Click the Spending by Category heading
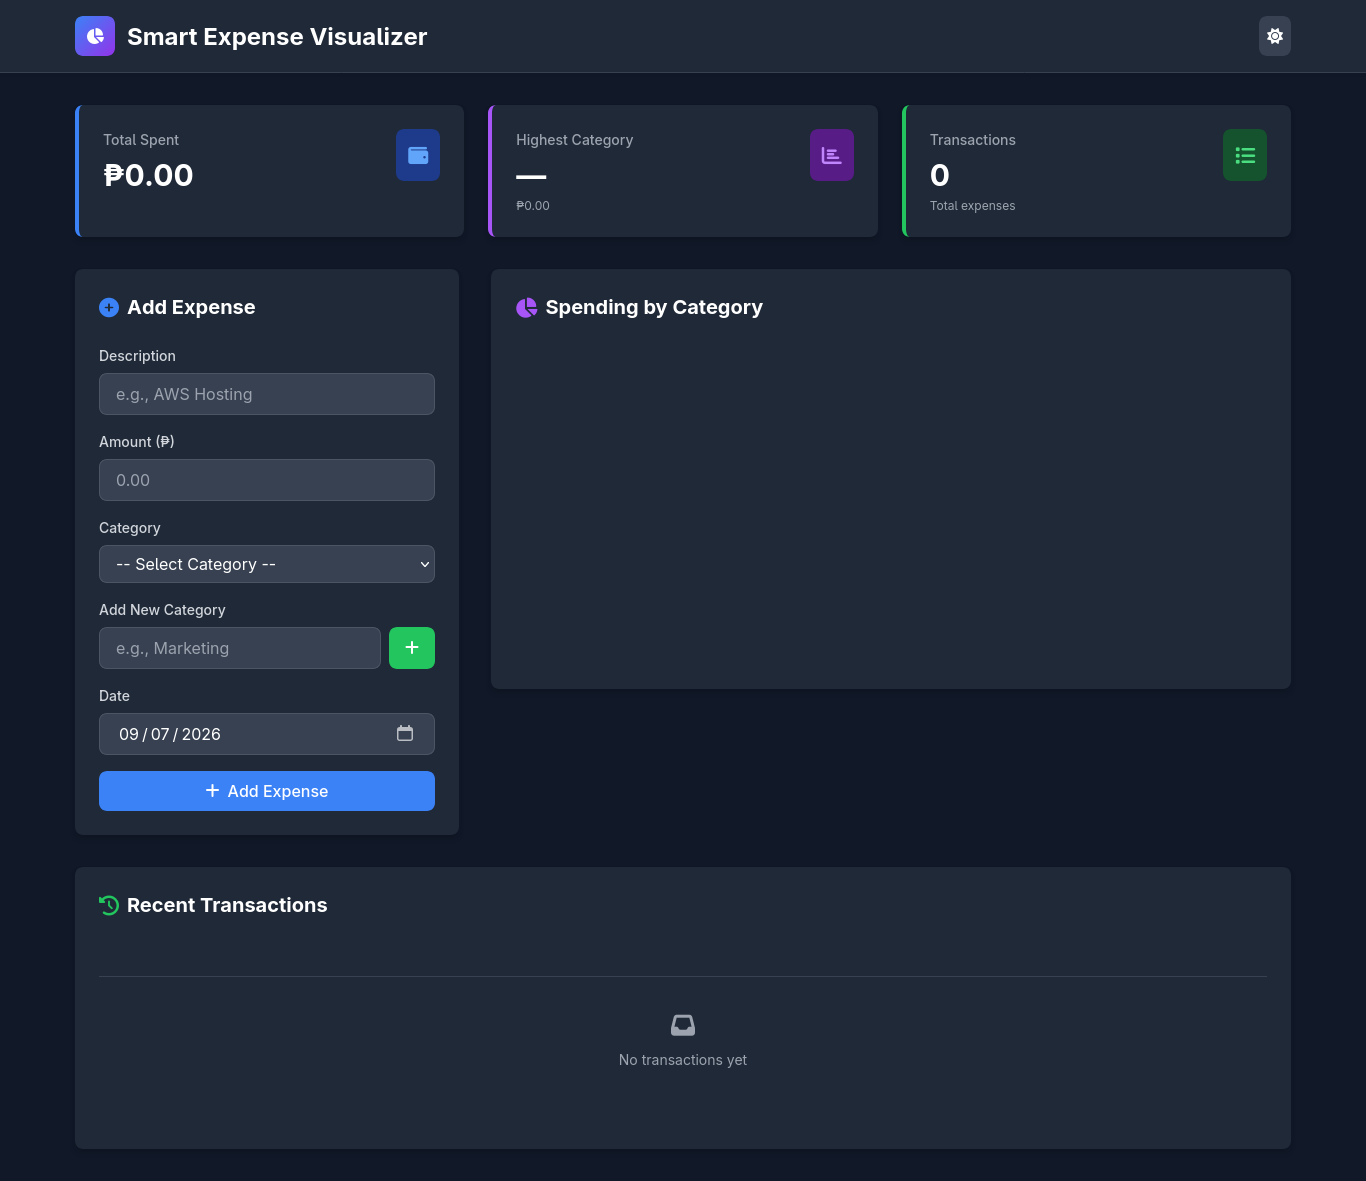The width and height of the screenshot is (1366, 1181). pos(654,307)
